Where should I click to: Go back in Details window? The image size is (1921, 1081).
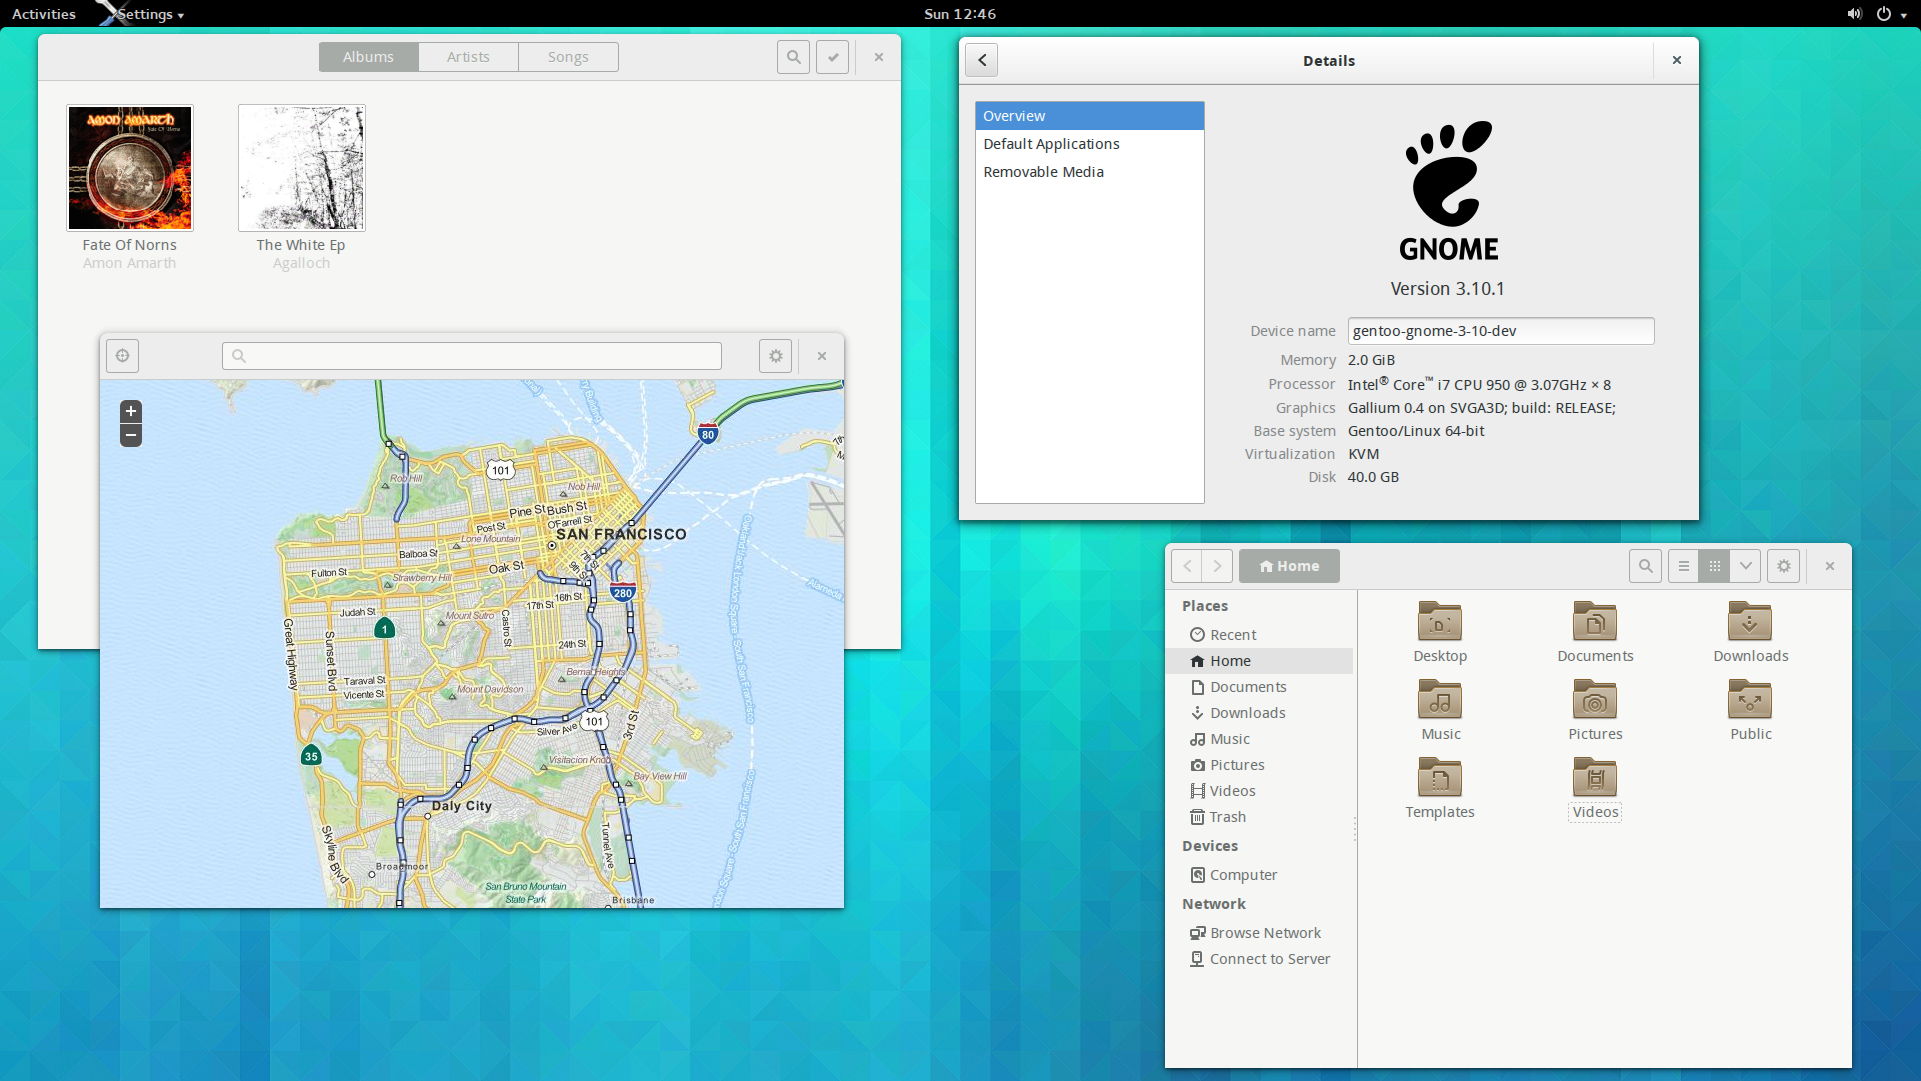pos(982,61)
